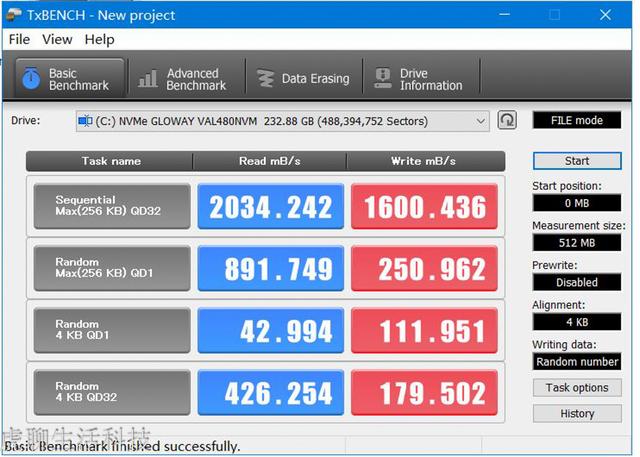The image size is (640, 457).
Task: Open the View menu
Action: coord(57,40)
